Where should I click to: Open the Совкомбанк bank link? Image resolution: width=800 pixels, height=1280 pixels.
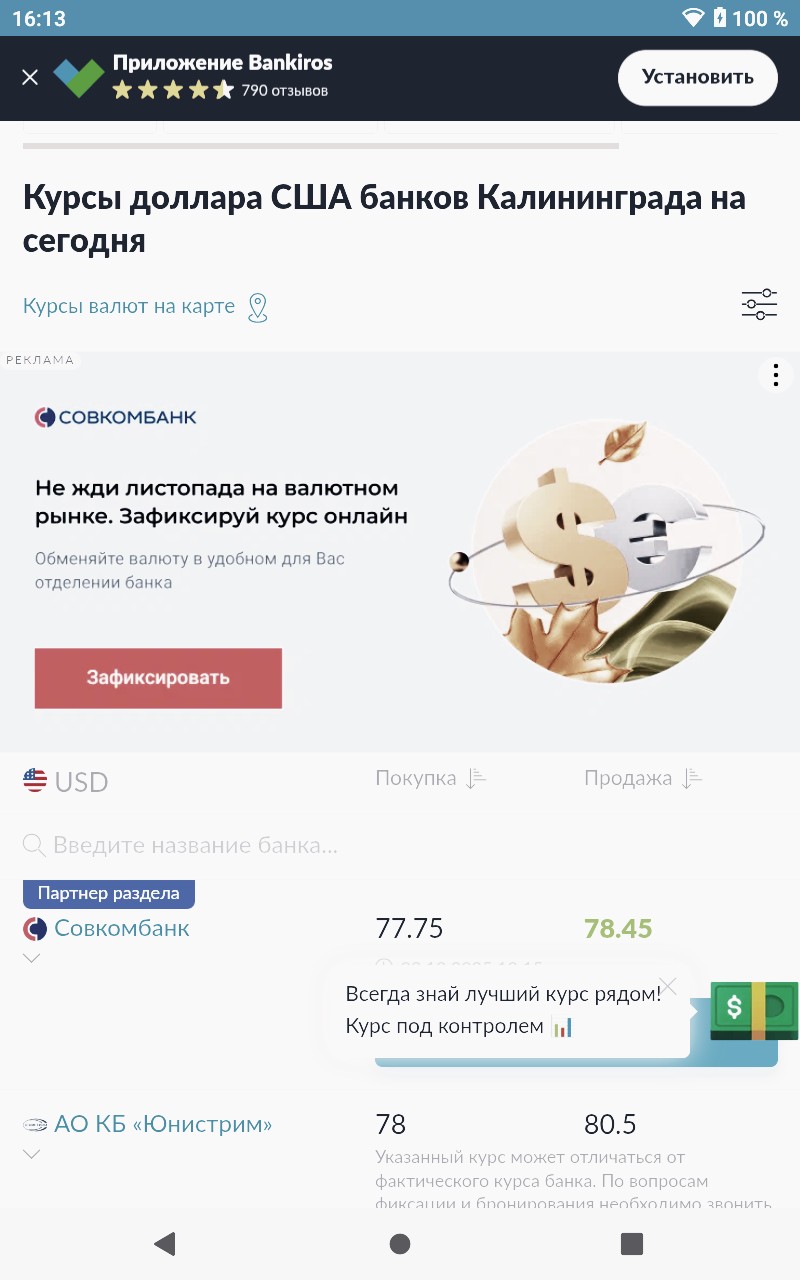tap(121, 928)
